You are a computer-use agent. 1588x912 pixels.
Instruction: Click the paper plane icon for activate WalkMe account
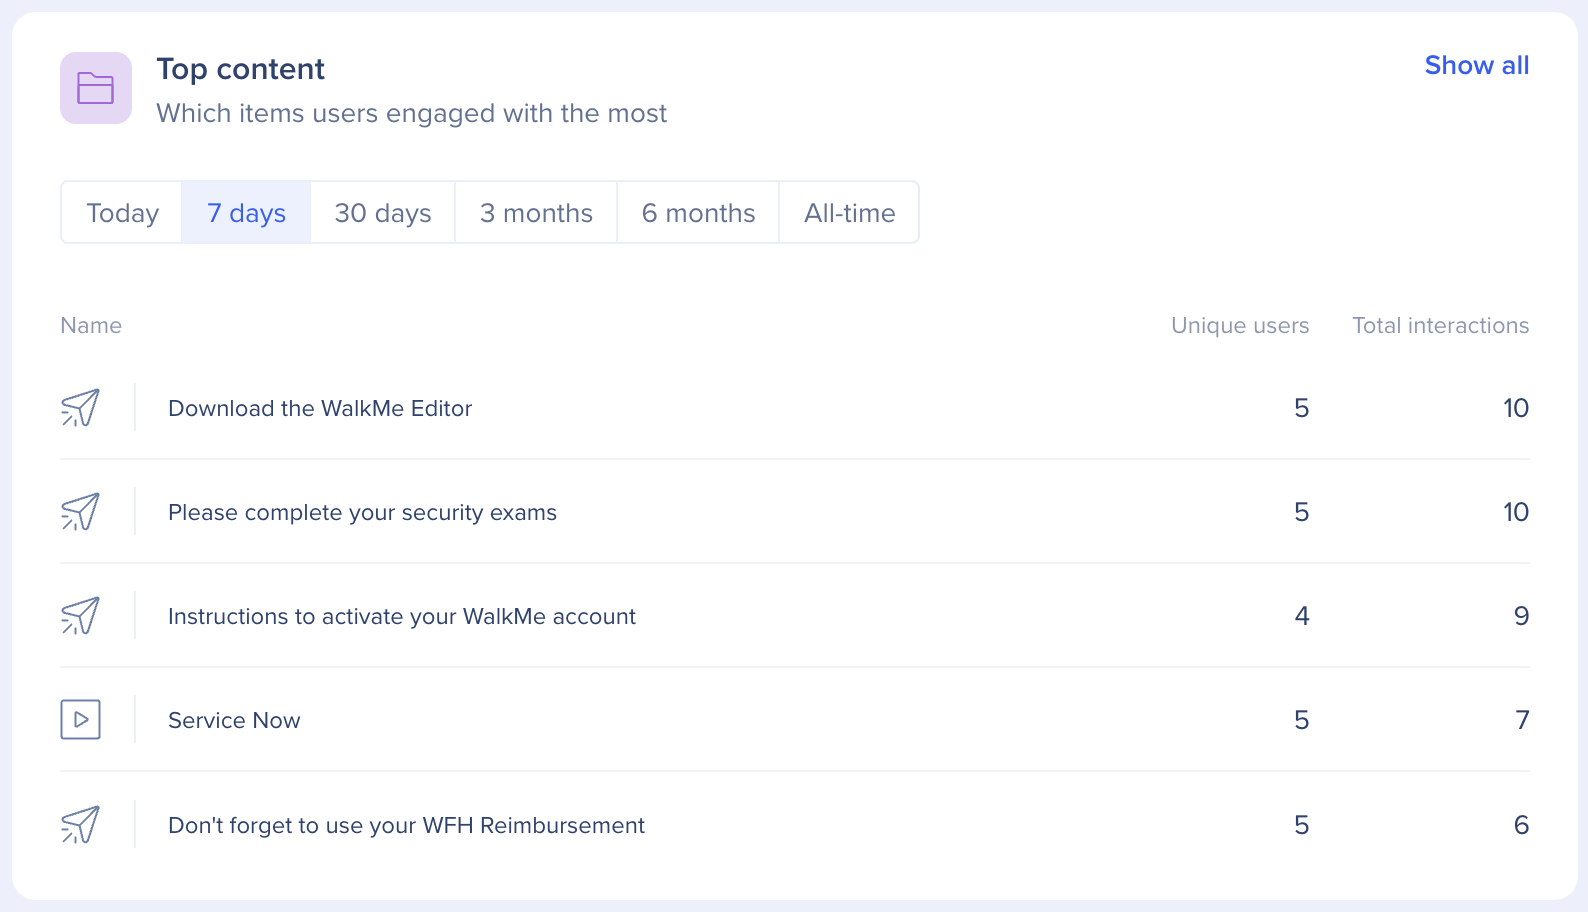[x=80, y=616]
